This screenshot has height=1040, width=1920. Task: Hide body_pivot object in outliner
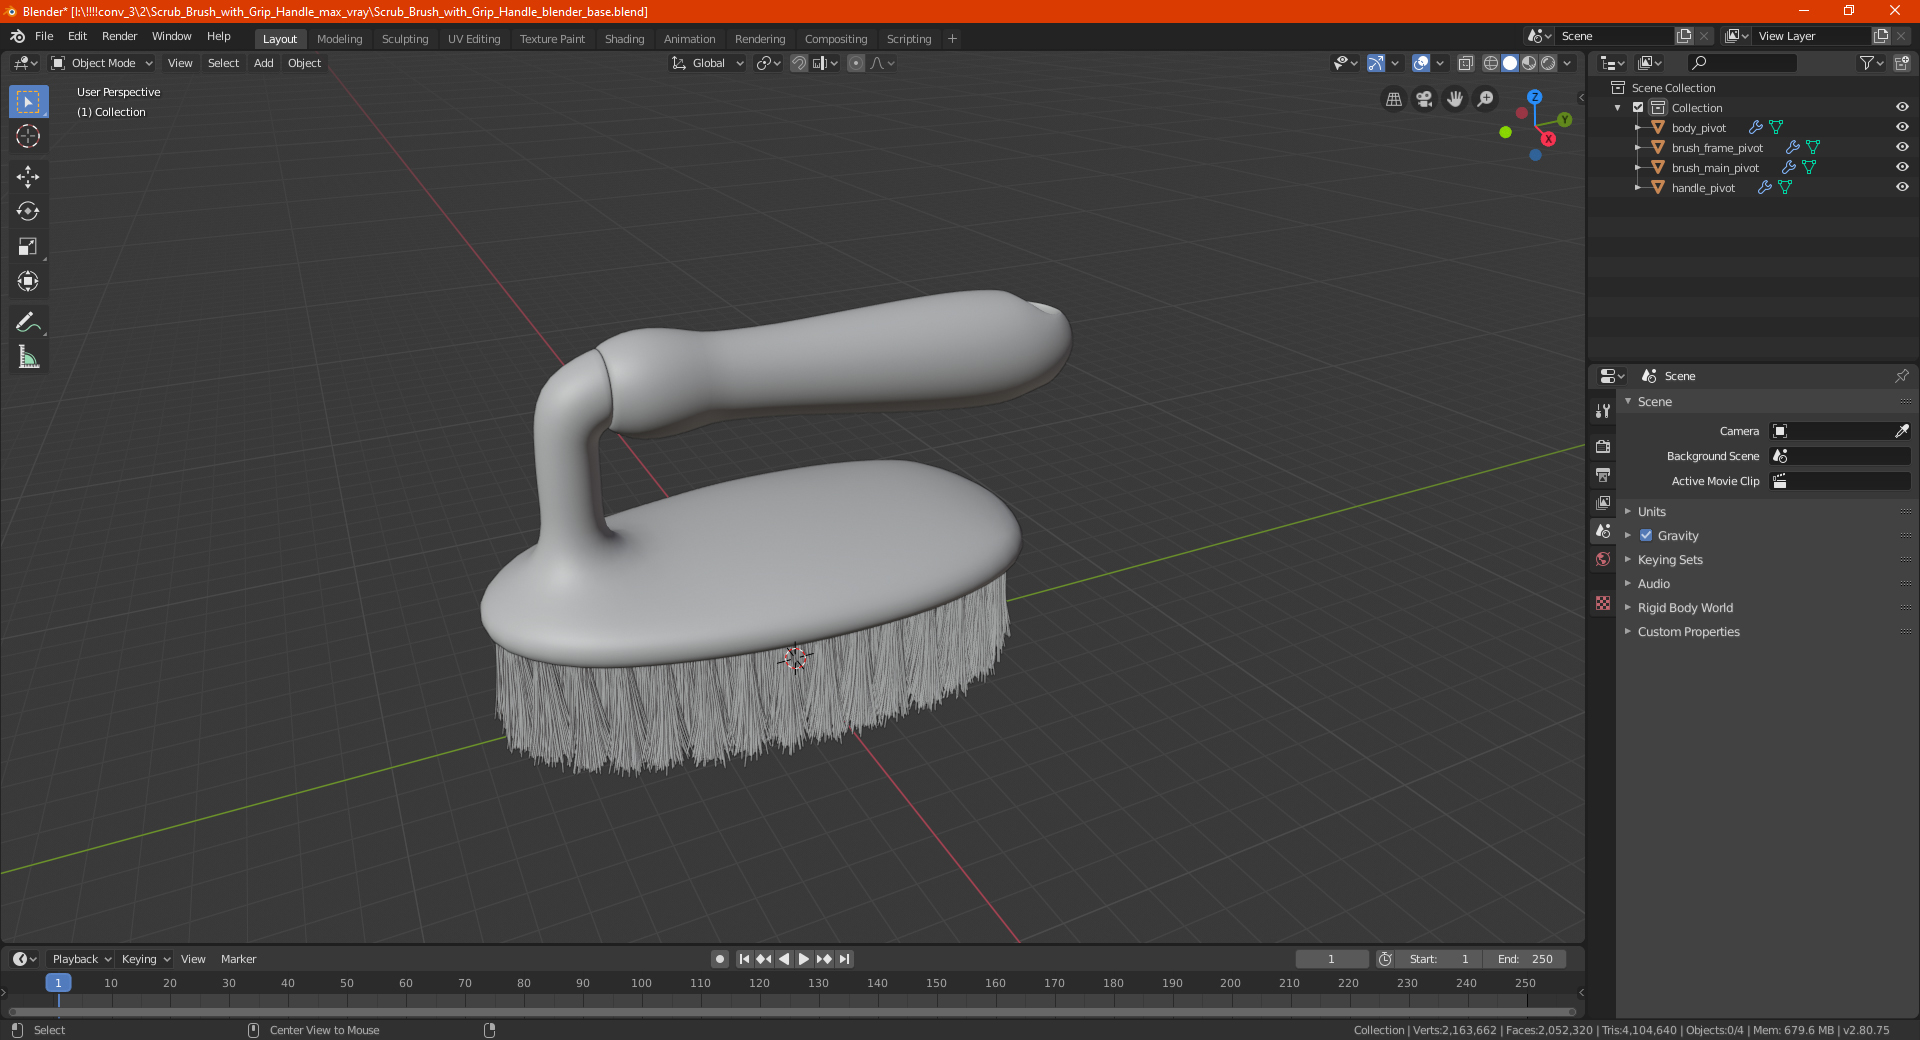pyautogui.click(x=1902, y=127)
